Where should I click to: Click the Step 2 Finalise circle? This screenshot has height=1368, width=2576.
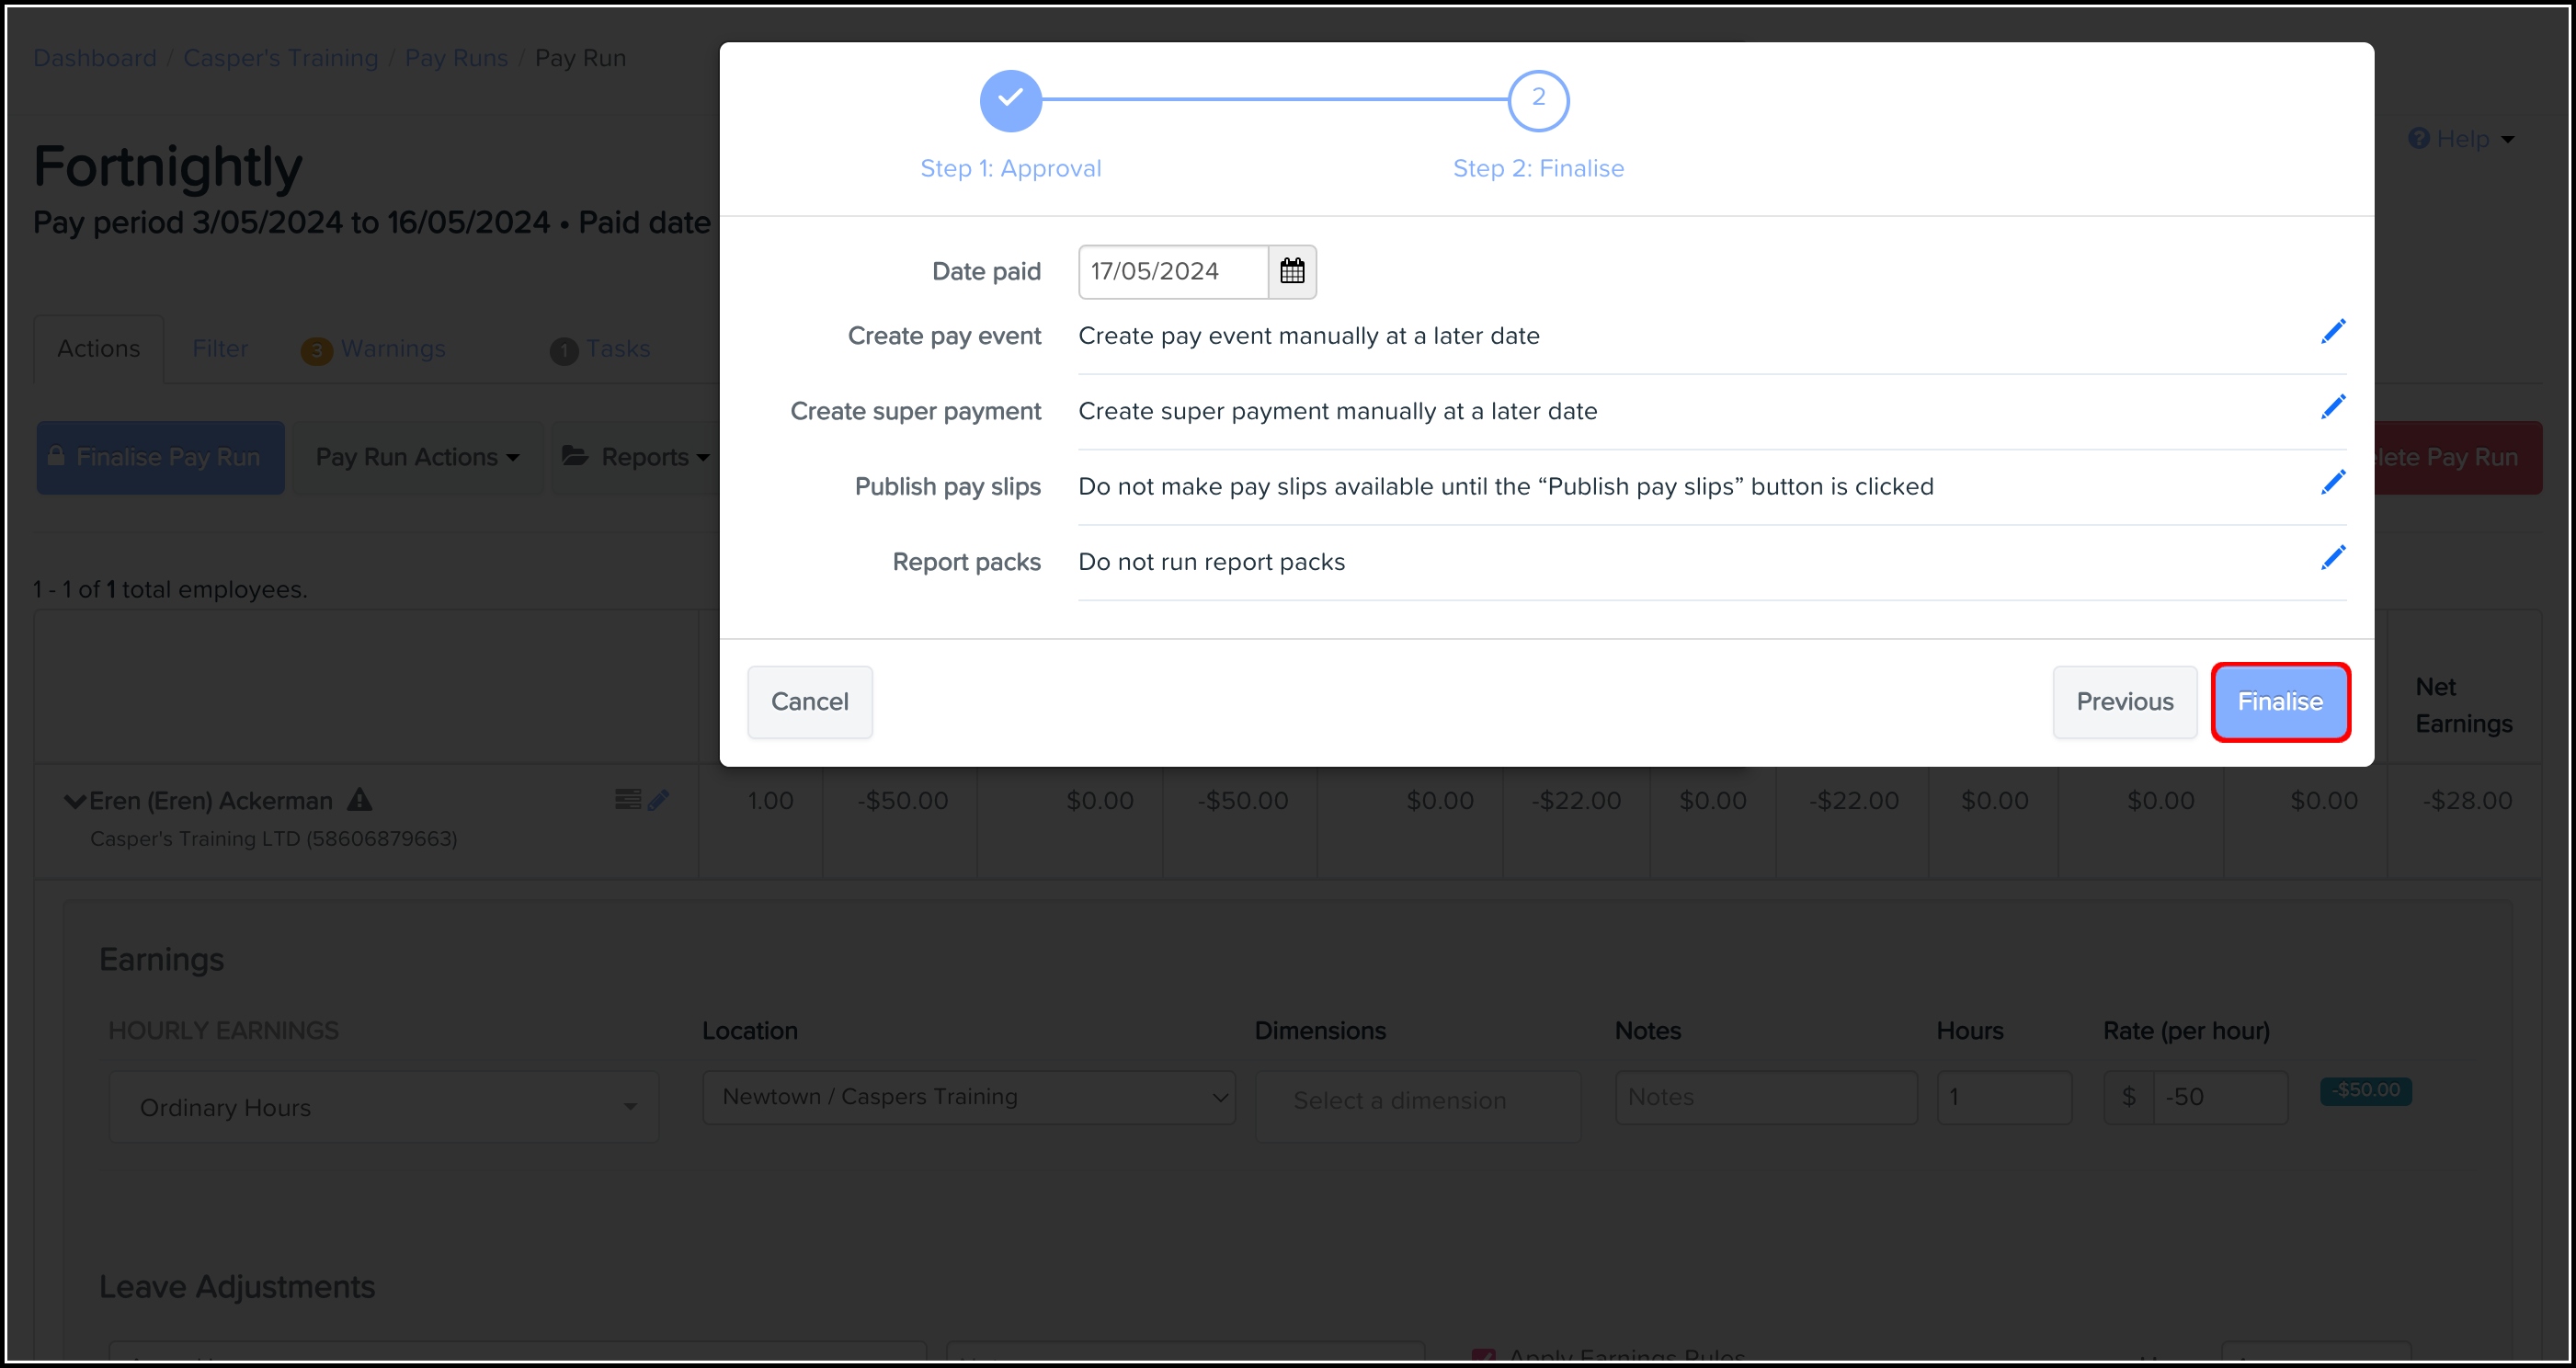pyautogui.click(x=1538, y=100)
